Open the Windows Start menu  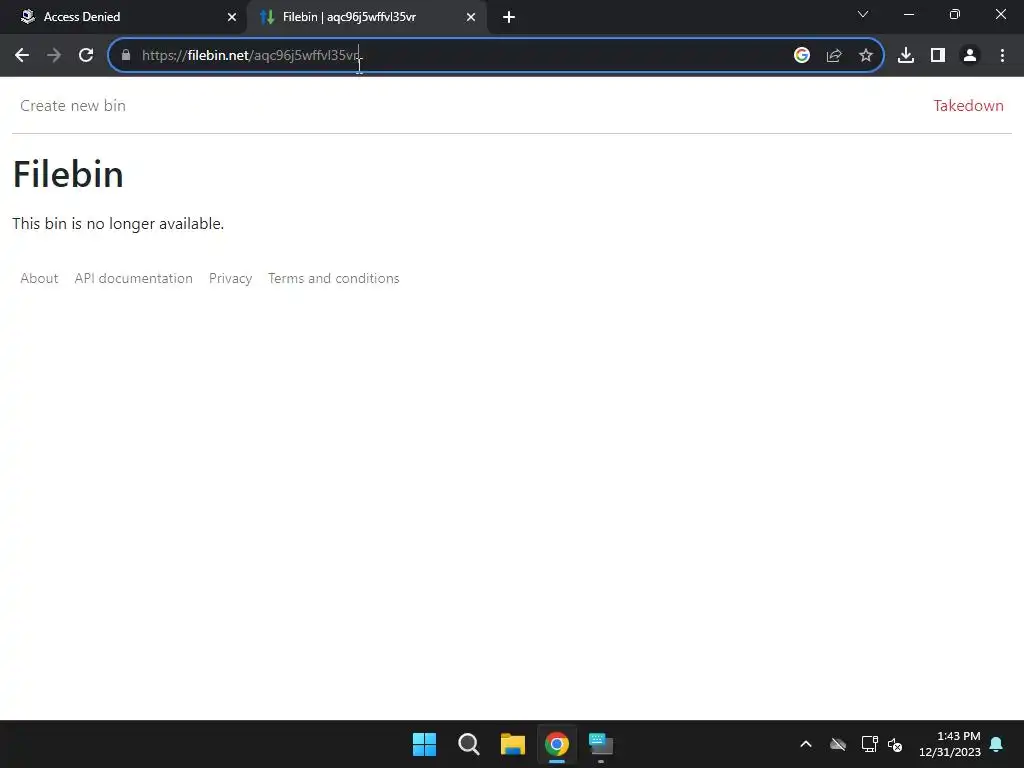coord(424,744)
